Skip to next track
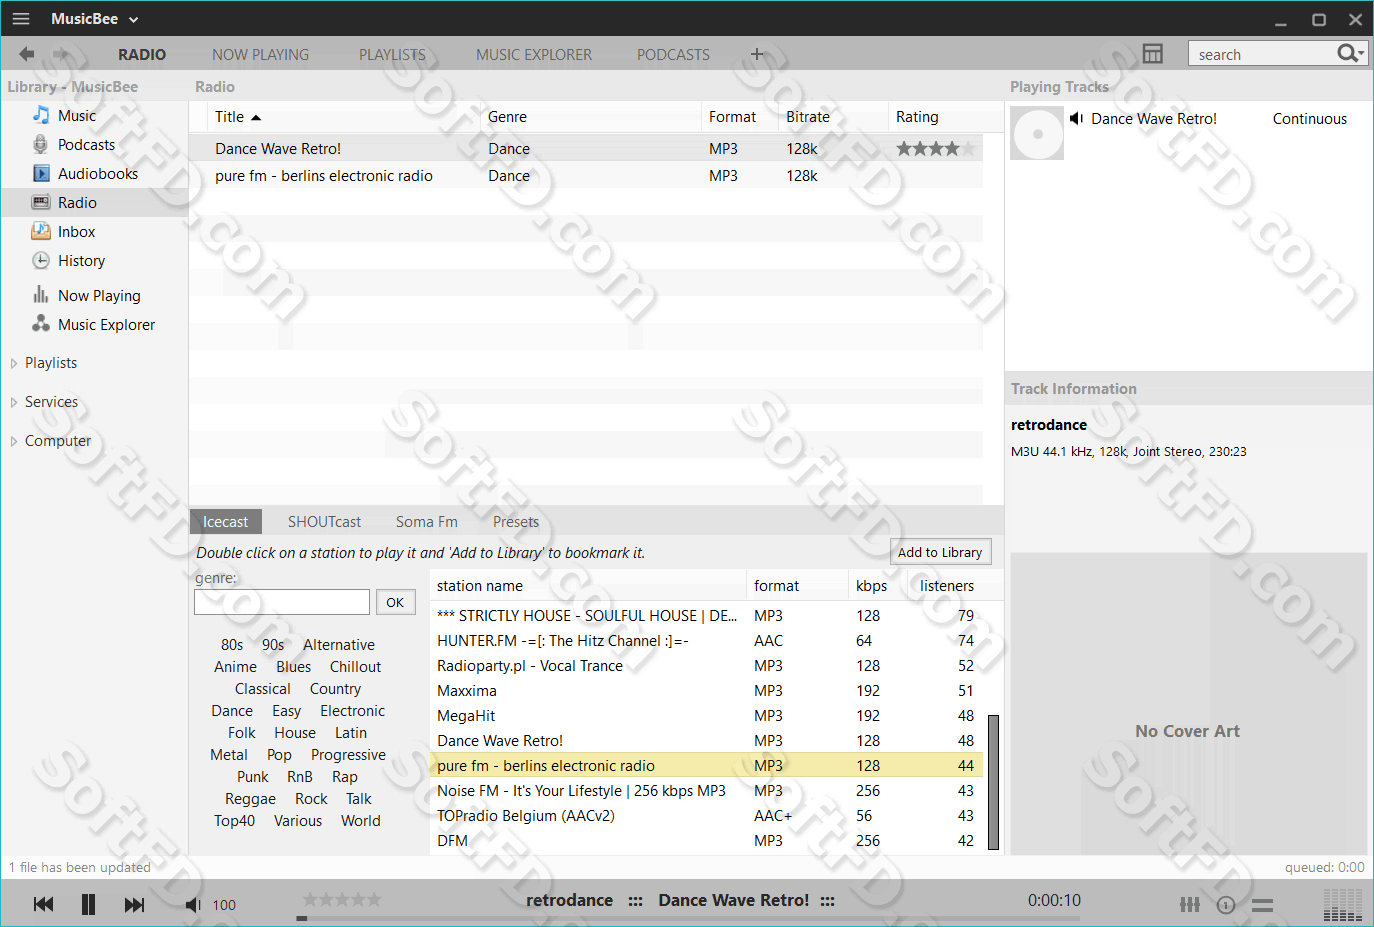Viewport: 1374px width, 927px height. [x=134, y=905]
